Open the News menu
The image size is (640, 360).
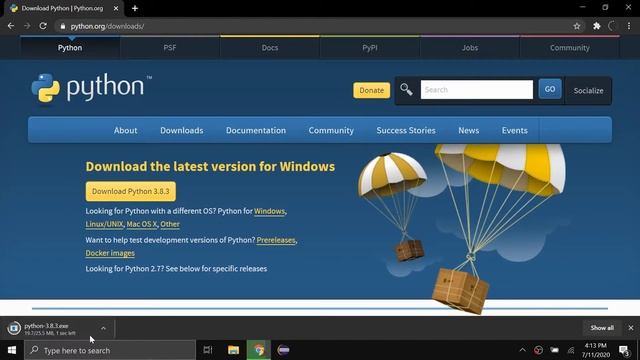469,130
